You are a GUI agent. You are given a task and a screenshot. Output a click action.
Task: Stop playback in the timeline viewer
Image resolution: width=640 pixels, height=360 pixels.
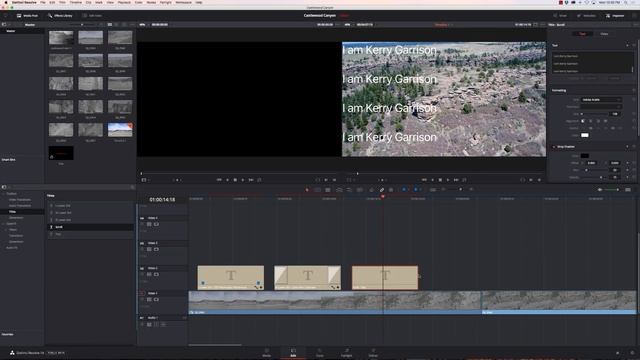pyautogui.click(x=440, y=180)
